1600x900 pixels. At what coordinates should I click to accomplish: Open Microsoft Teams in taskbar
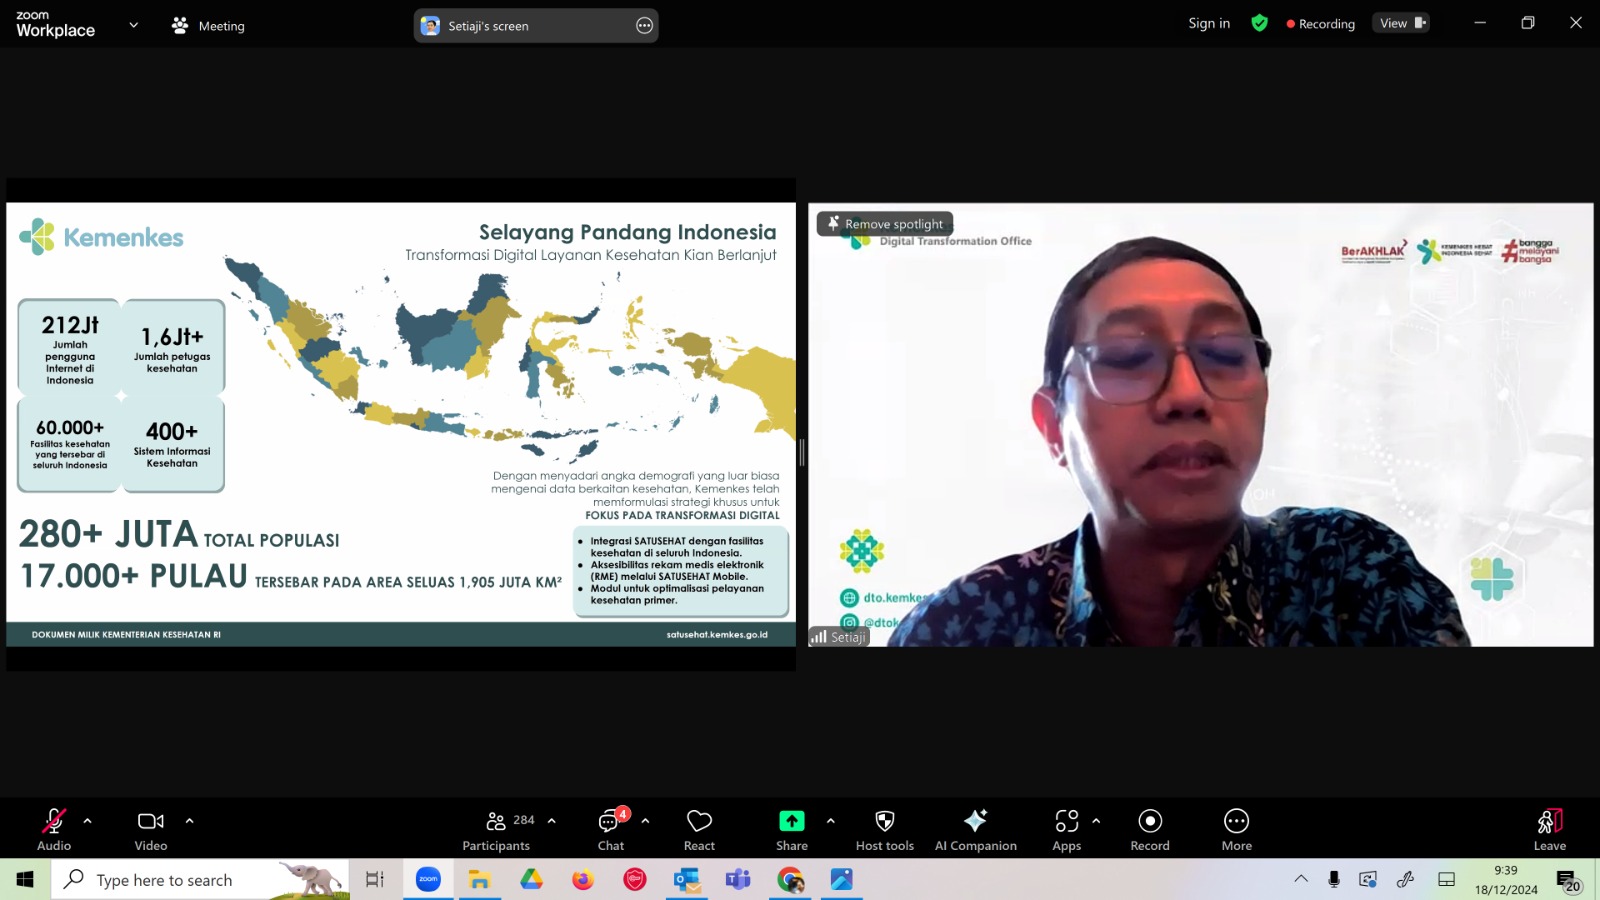pyautogui.click(x=738, y=880)
